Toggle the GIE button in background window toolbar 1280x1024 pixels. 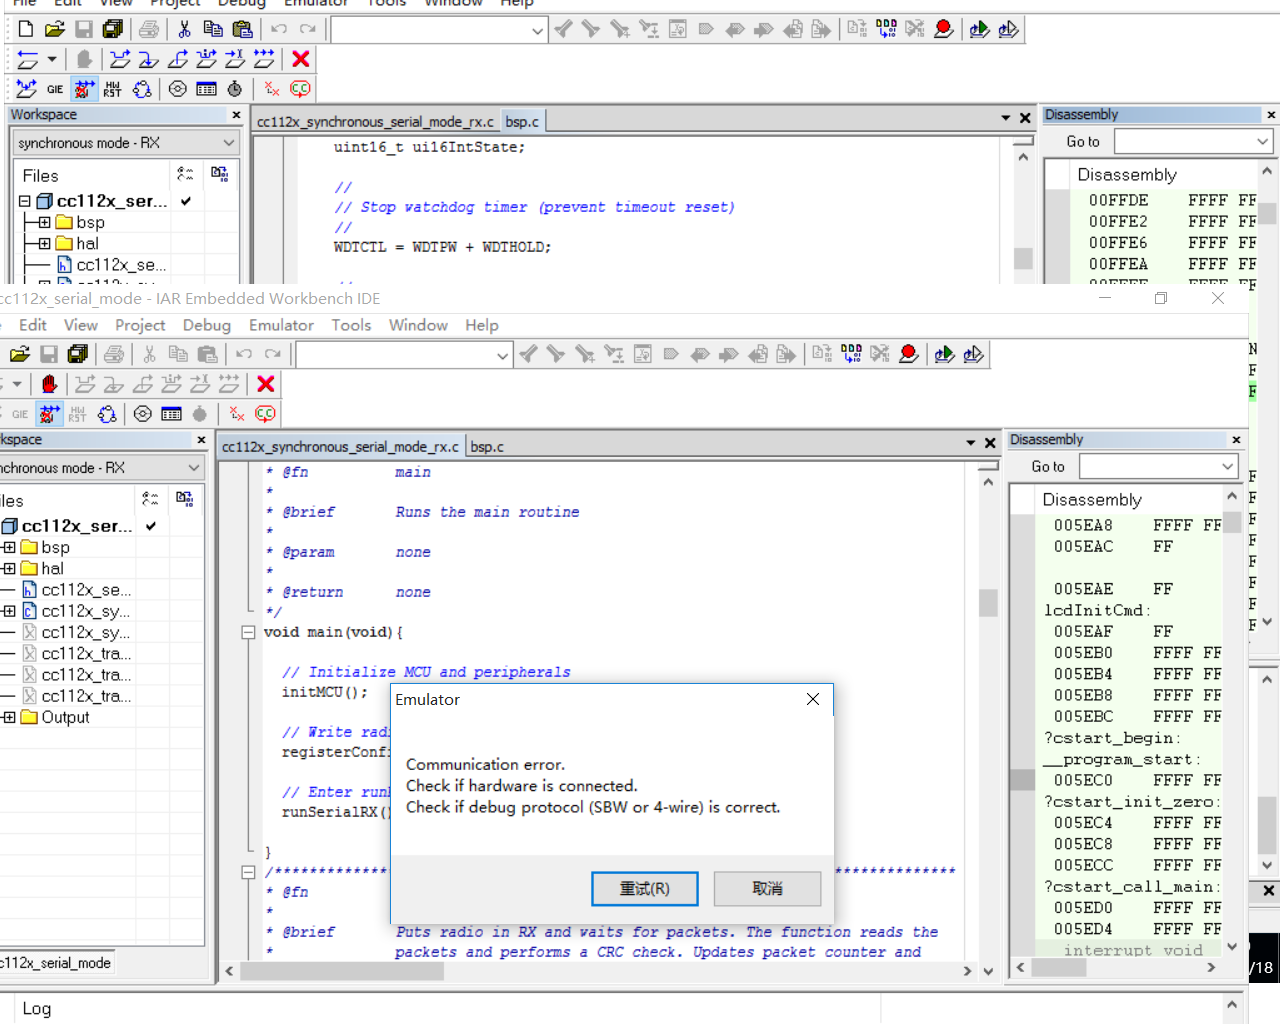(55, 89)
